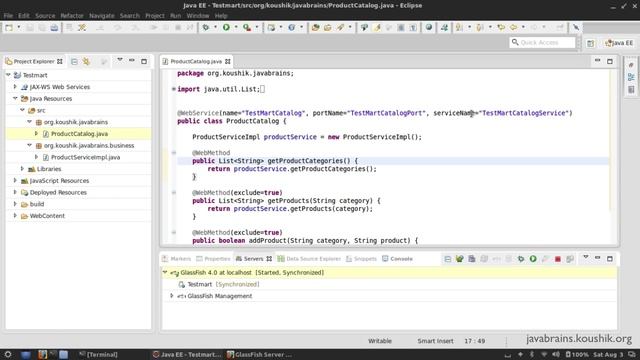Expand JAX-WS Web Services node

pyautogui.click(x=16, y=87)
